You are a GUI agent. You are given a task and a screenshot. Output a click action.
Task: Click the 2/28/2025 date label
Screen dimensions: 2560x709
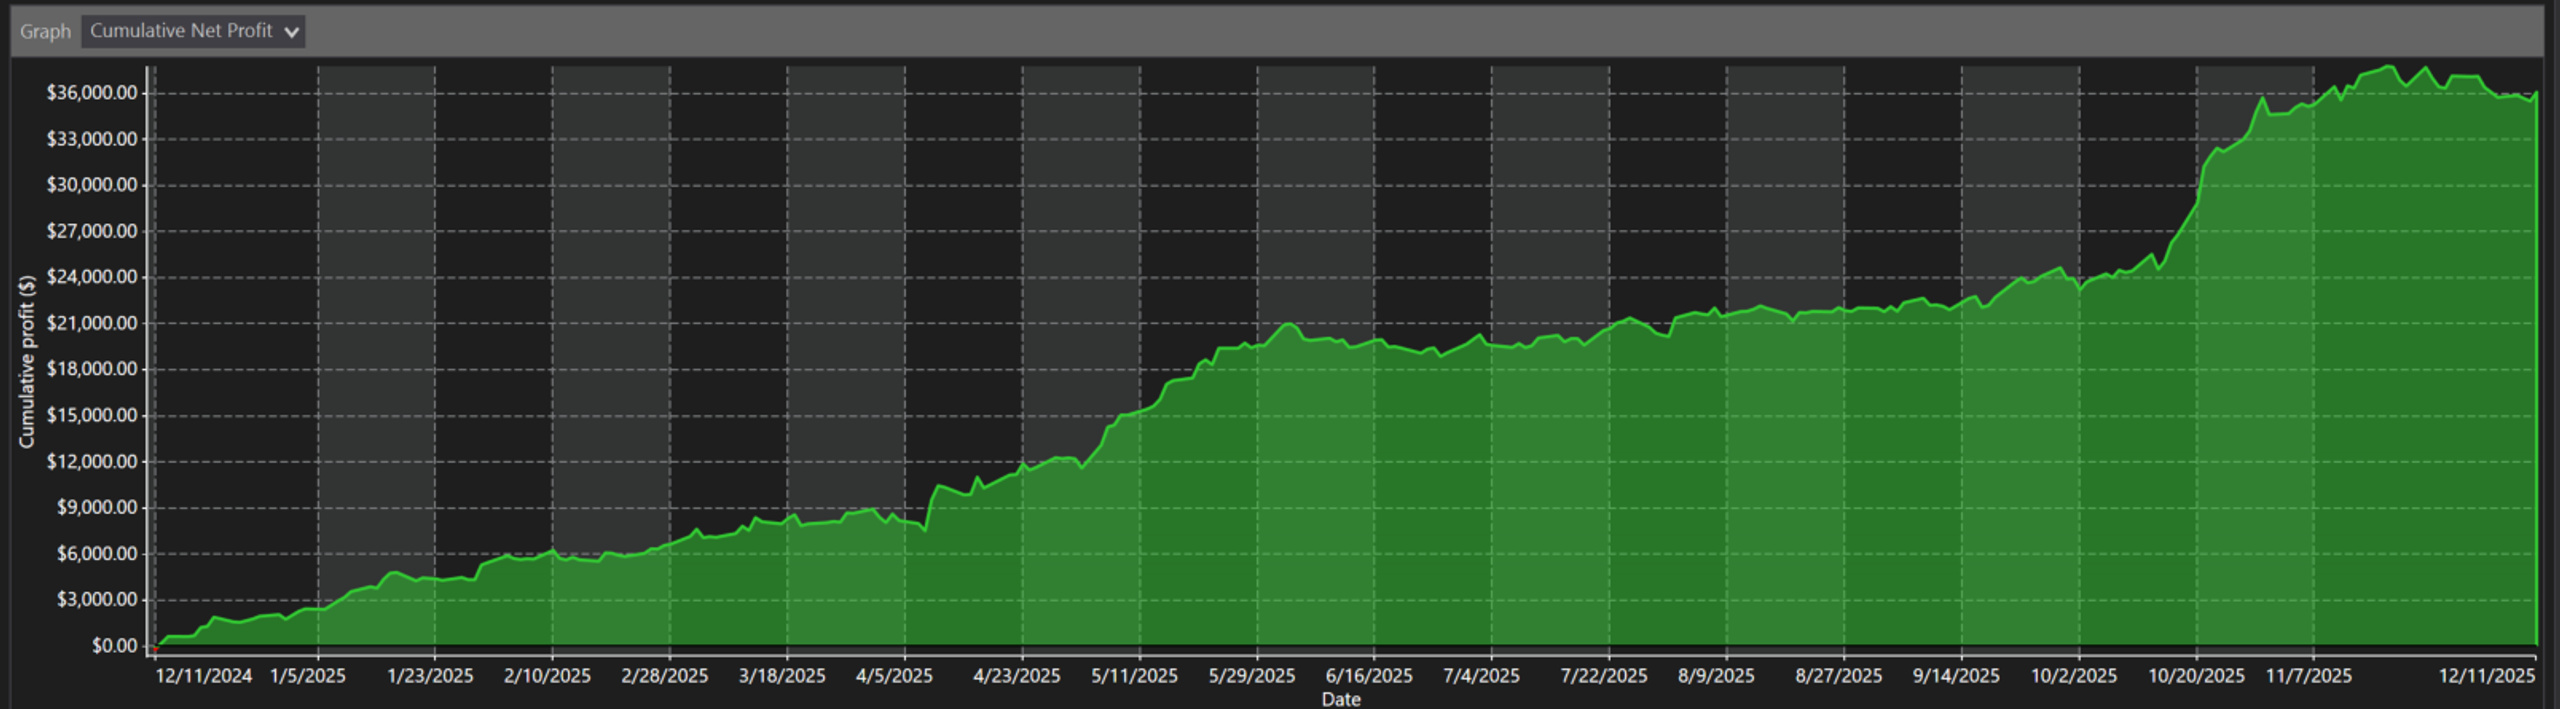click(665, 676)
